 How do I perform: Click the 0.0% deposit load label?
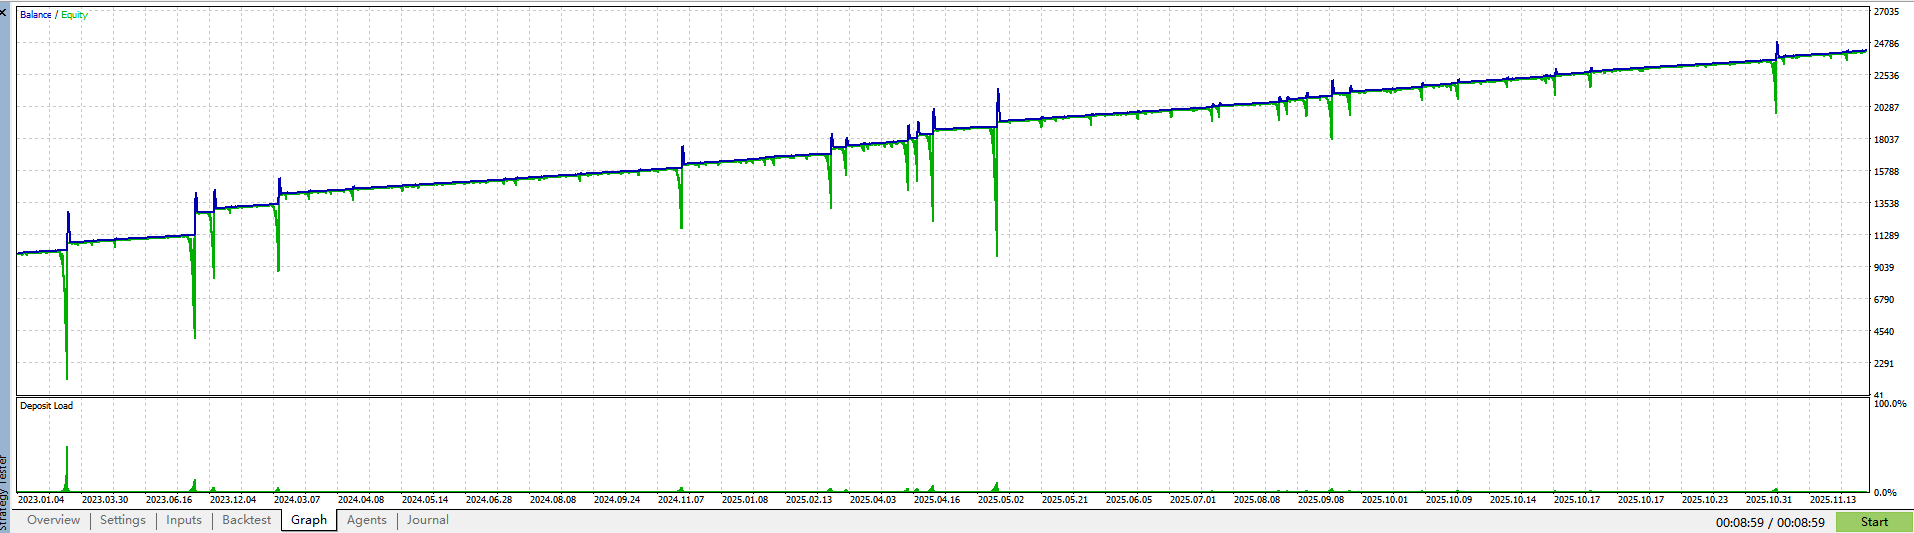coord(1885,492)
